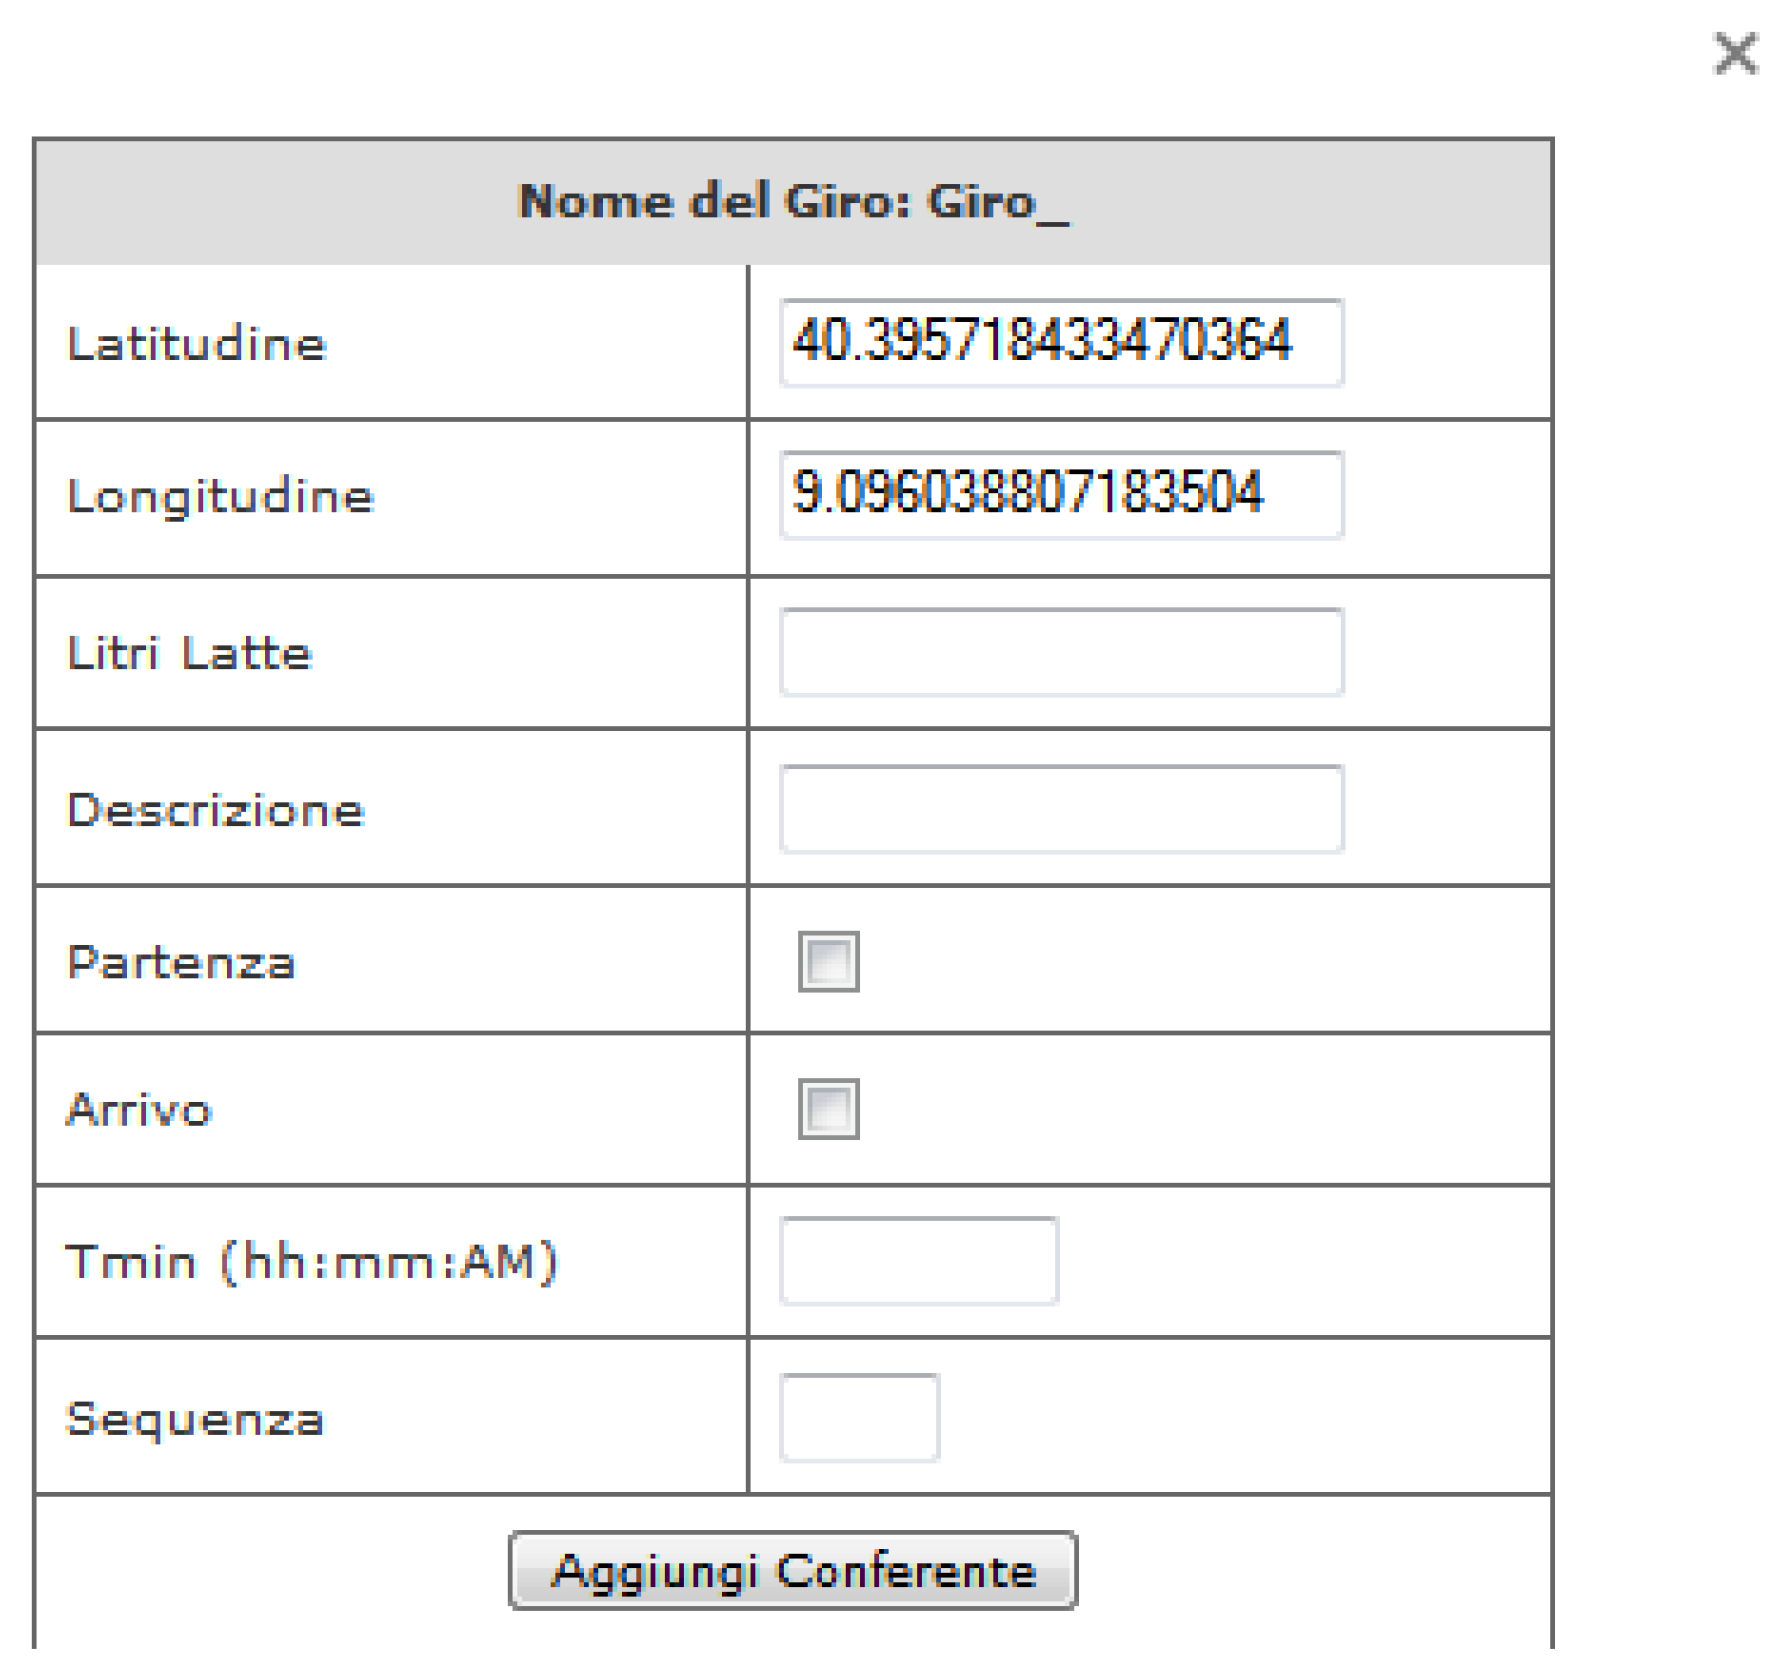This screenshot has width=1779, height=1673.
Task: Tick the Arrivo checkbox
Action: 828,1108
